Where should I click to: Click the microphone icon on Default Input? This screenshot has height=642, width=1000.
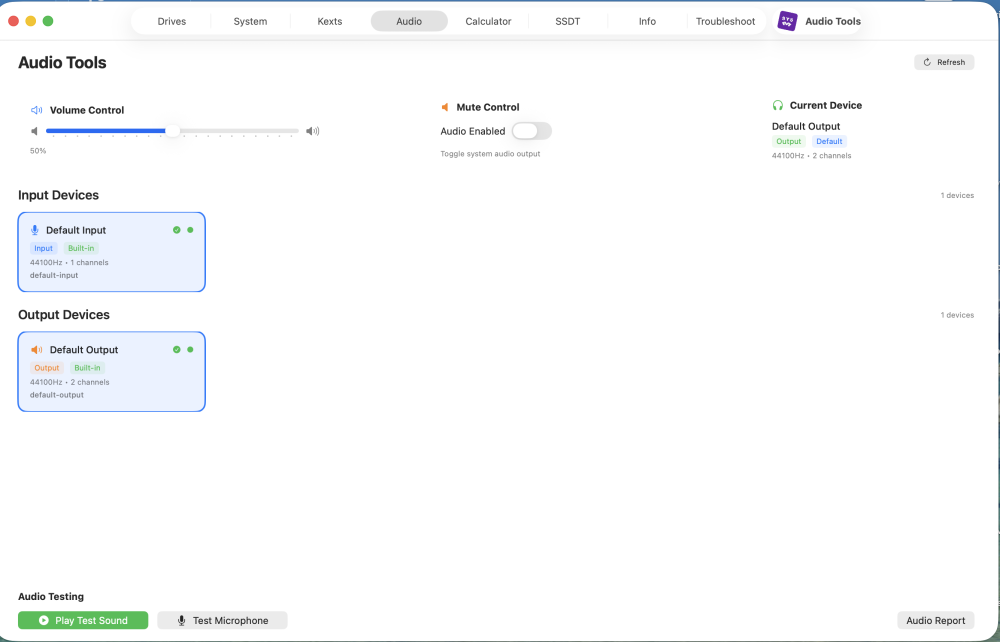35,230
